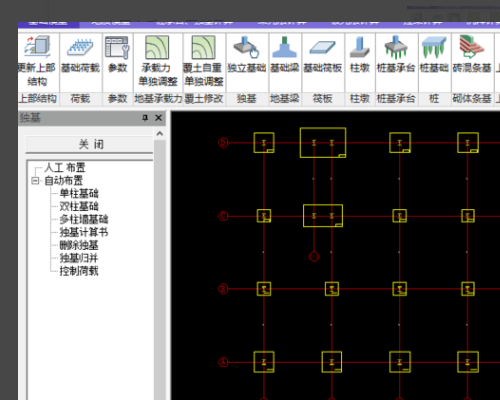Choose the 独立基础 icon
This screenshot has width=500, height=400.
click(247, 47)
